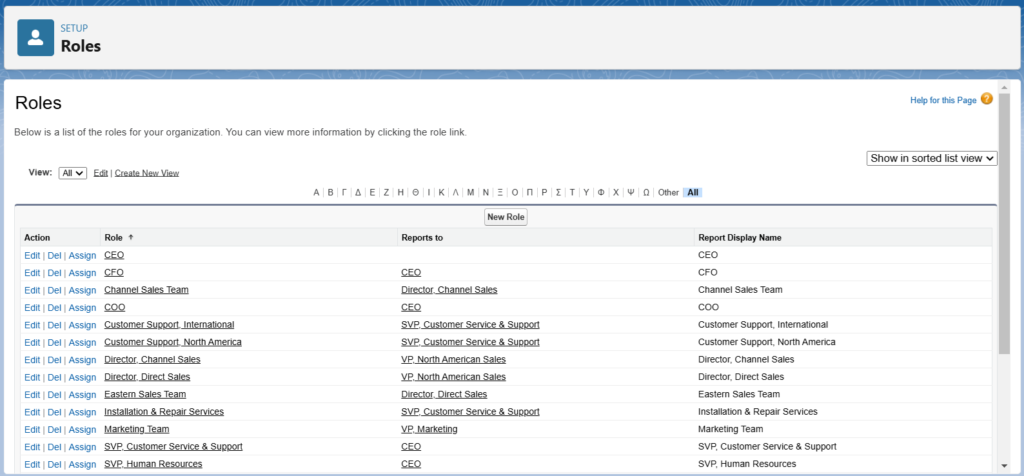Open Director, Direct Sales role link

tap(148, 377)
